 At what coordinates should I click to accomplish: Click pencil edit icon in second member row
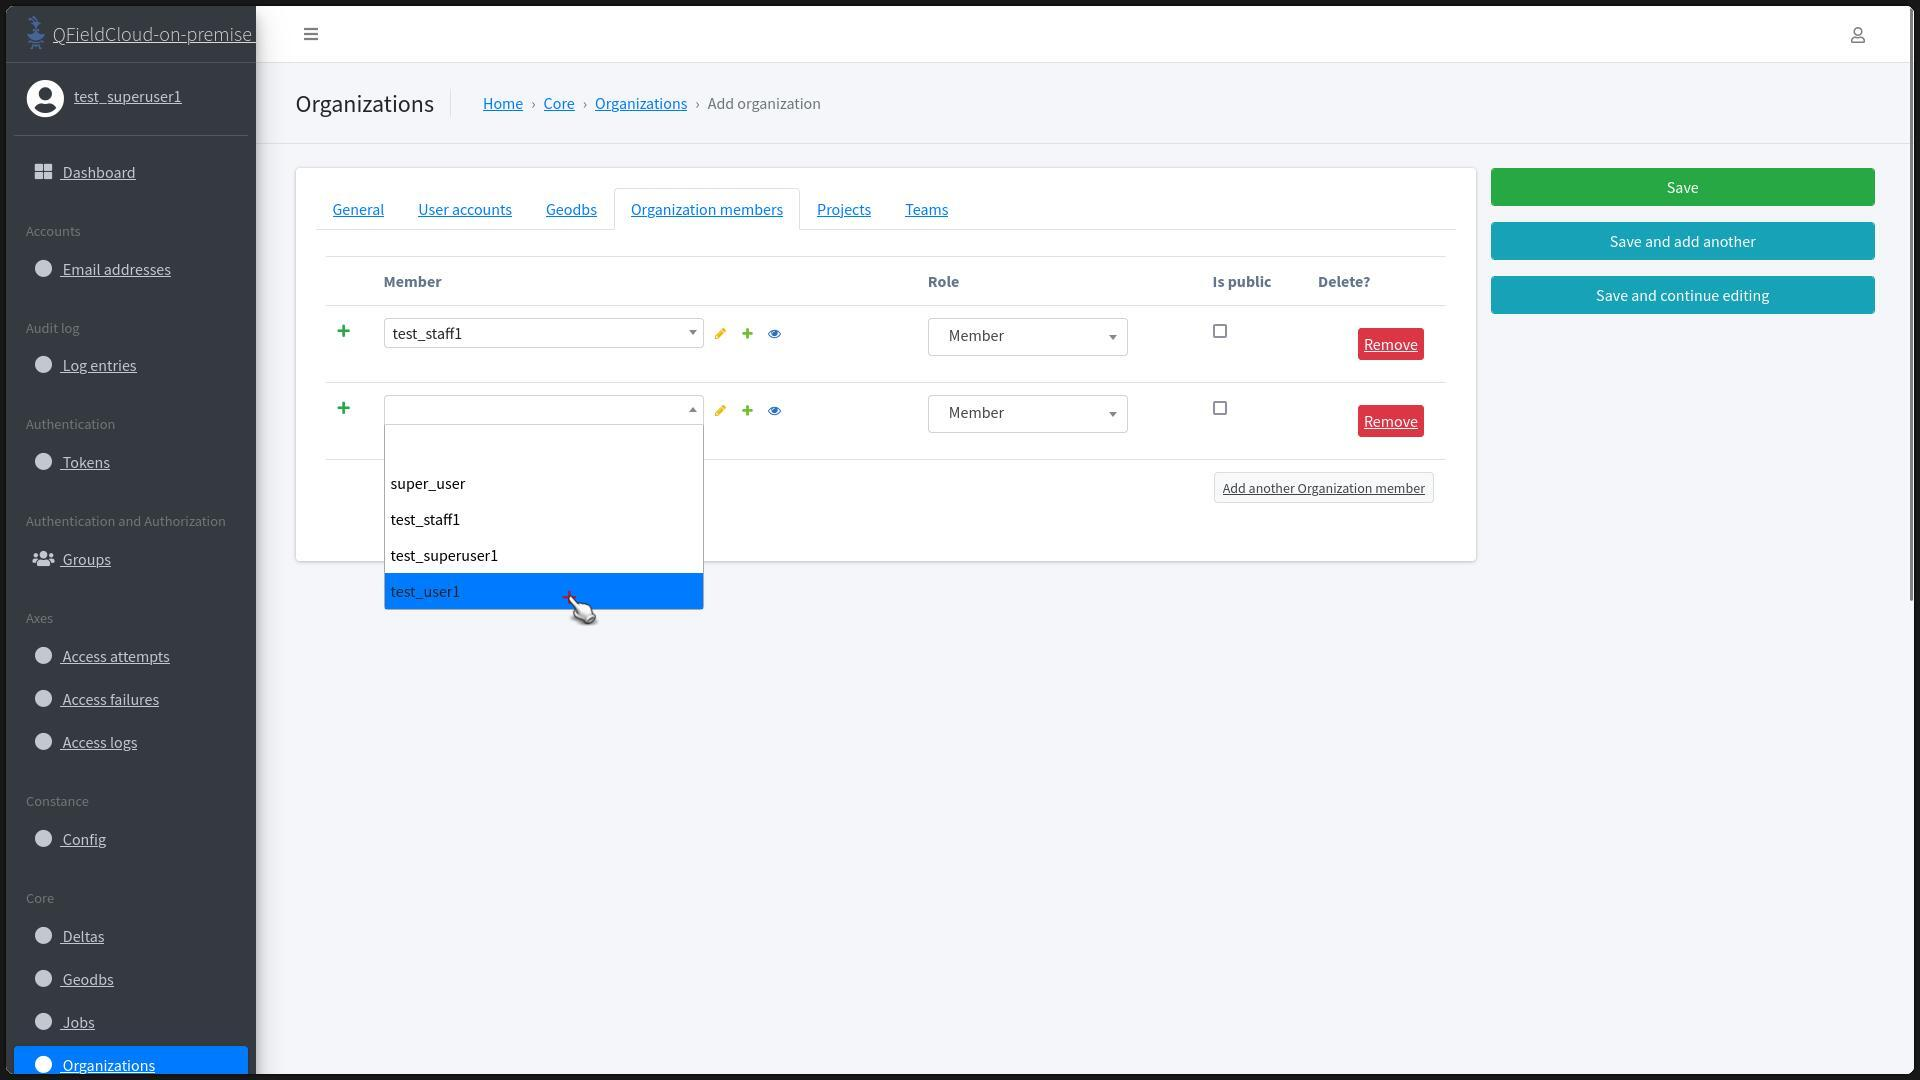[x=720, y=411]
